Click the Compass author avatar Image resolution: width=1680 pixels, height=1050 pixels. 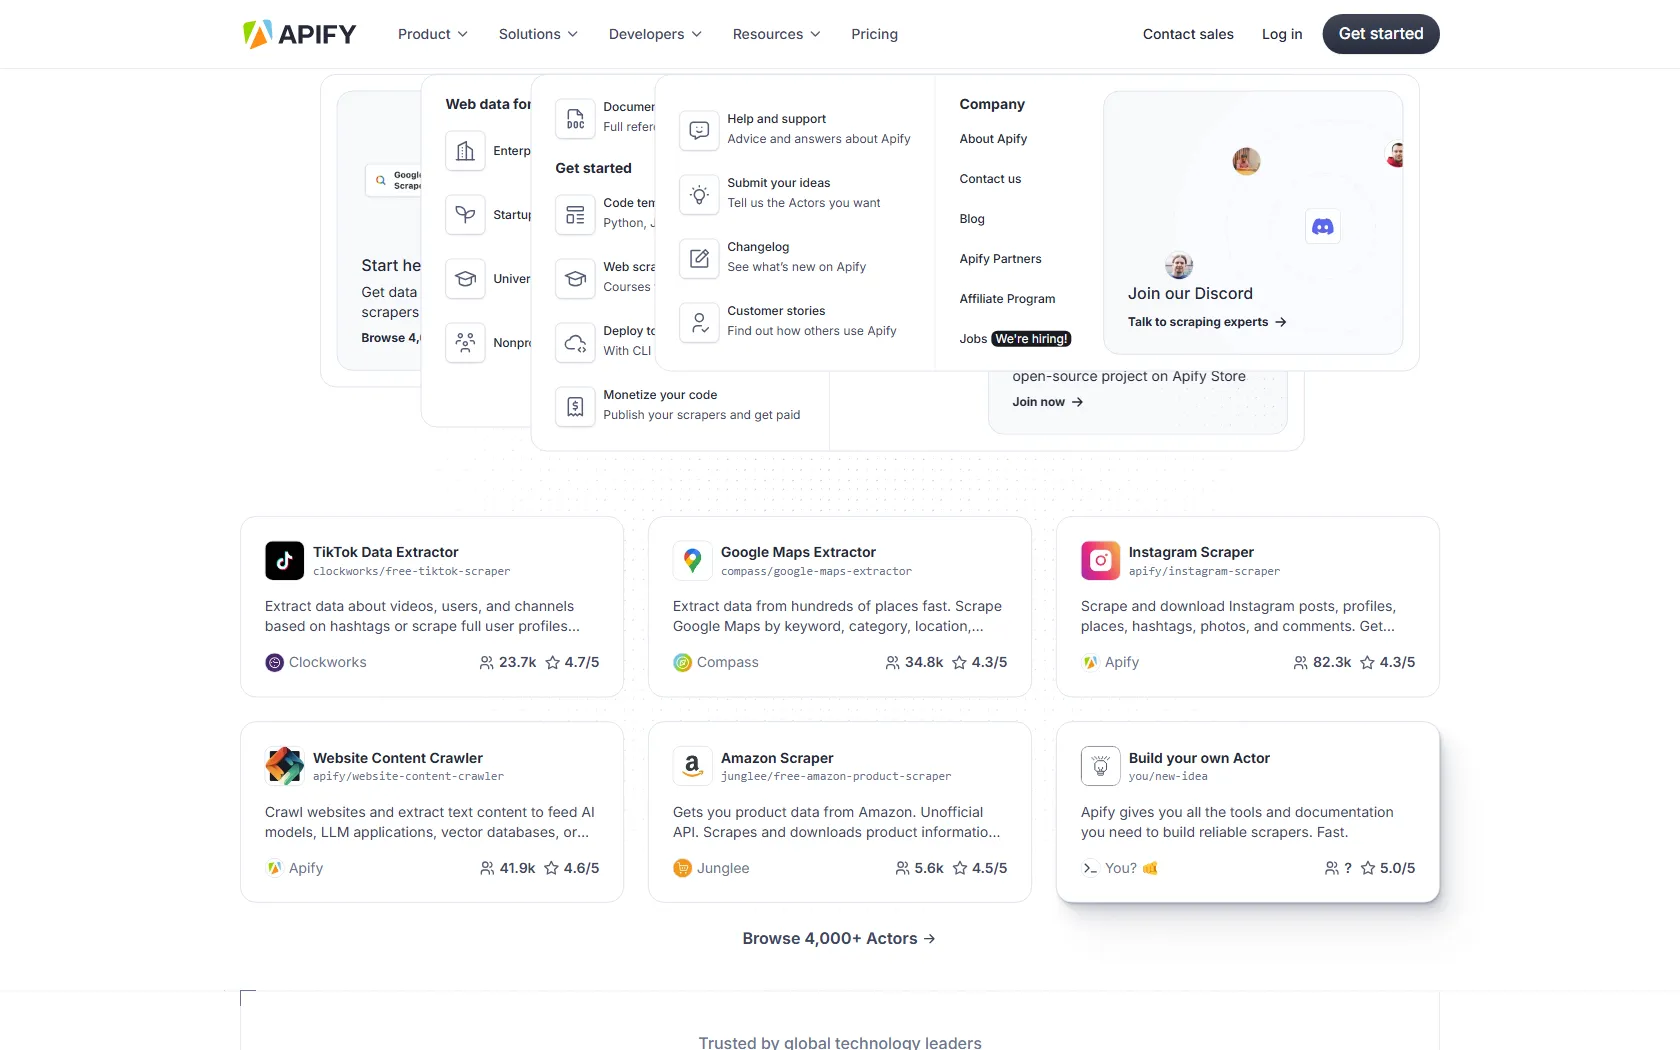click(x=682, y=662)
